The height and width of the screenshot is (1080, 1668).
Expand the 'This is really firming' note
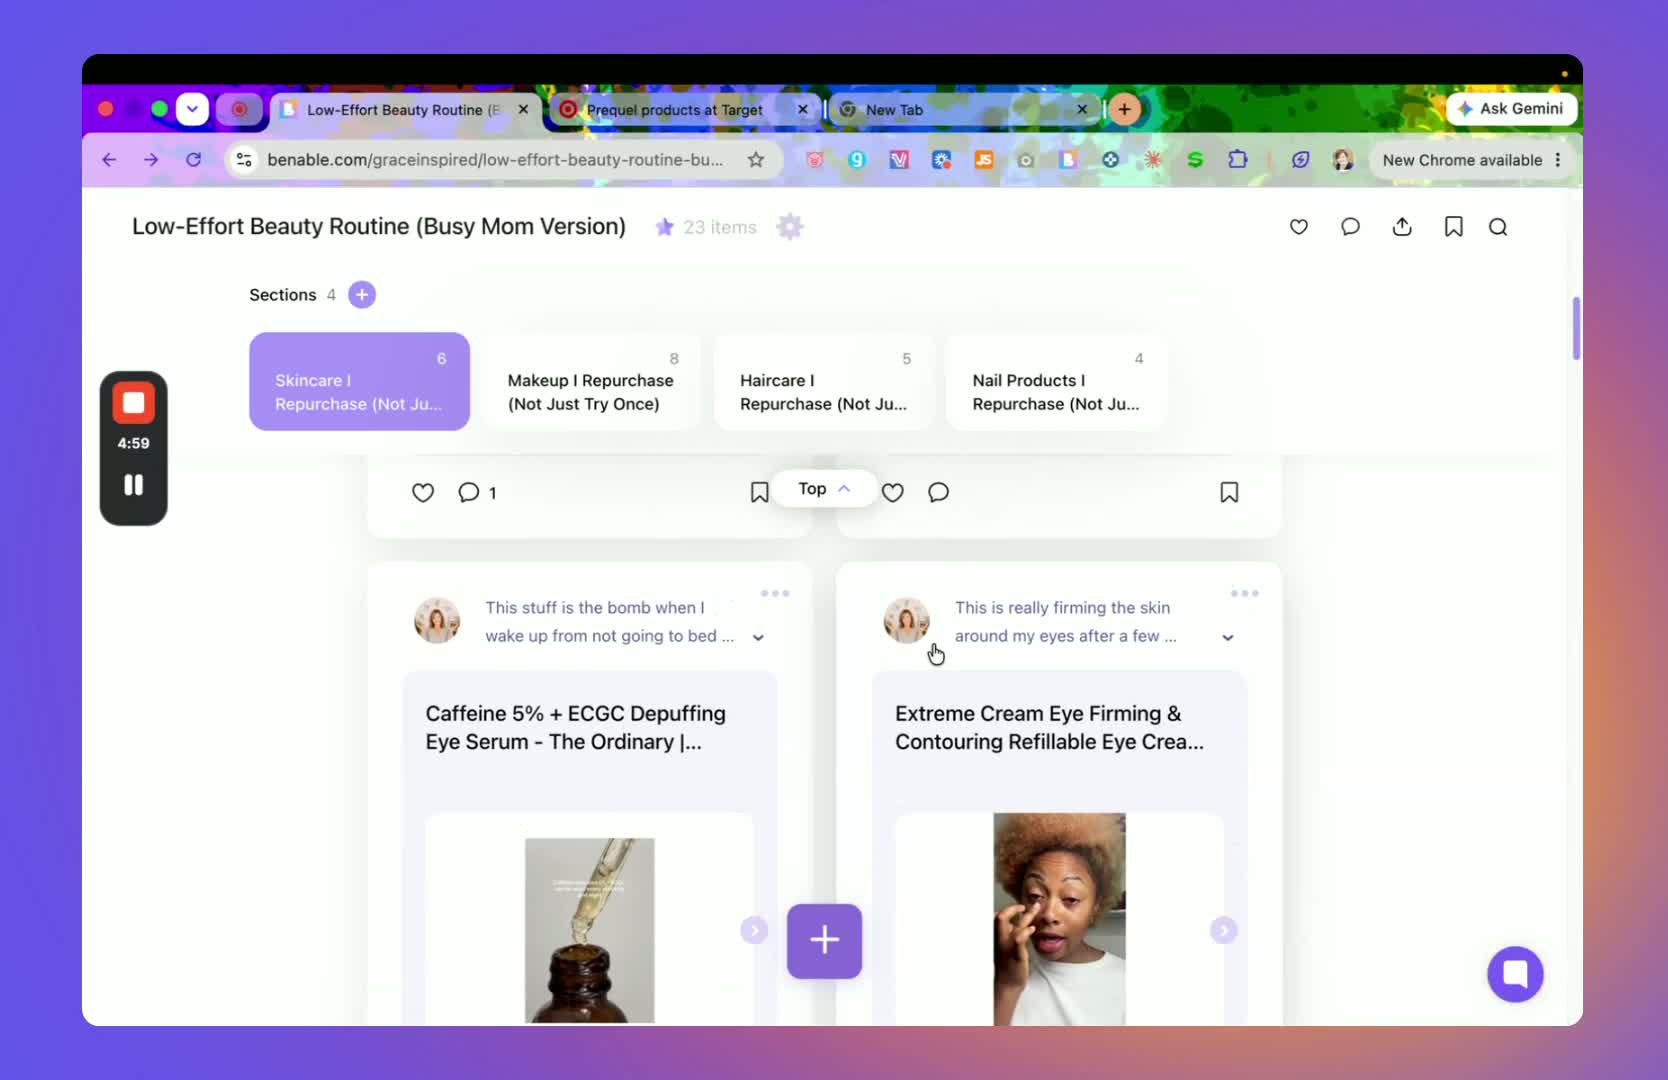pyautogui.click(x=1228, y=637)
